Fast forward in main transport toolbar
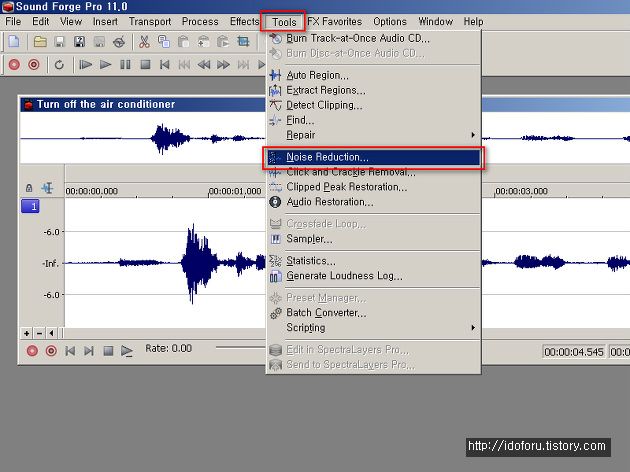The width and height of the screenshot is (630, 472). (223, 65)
